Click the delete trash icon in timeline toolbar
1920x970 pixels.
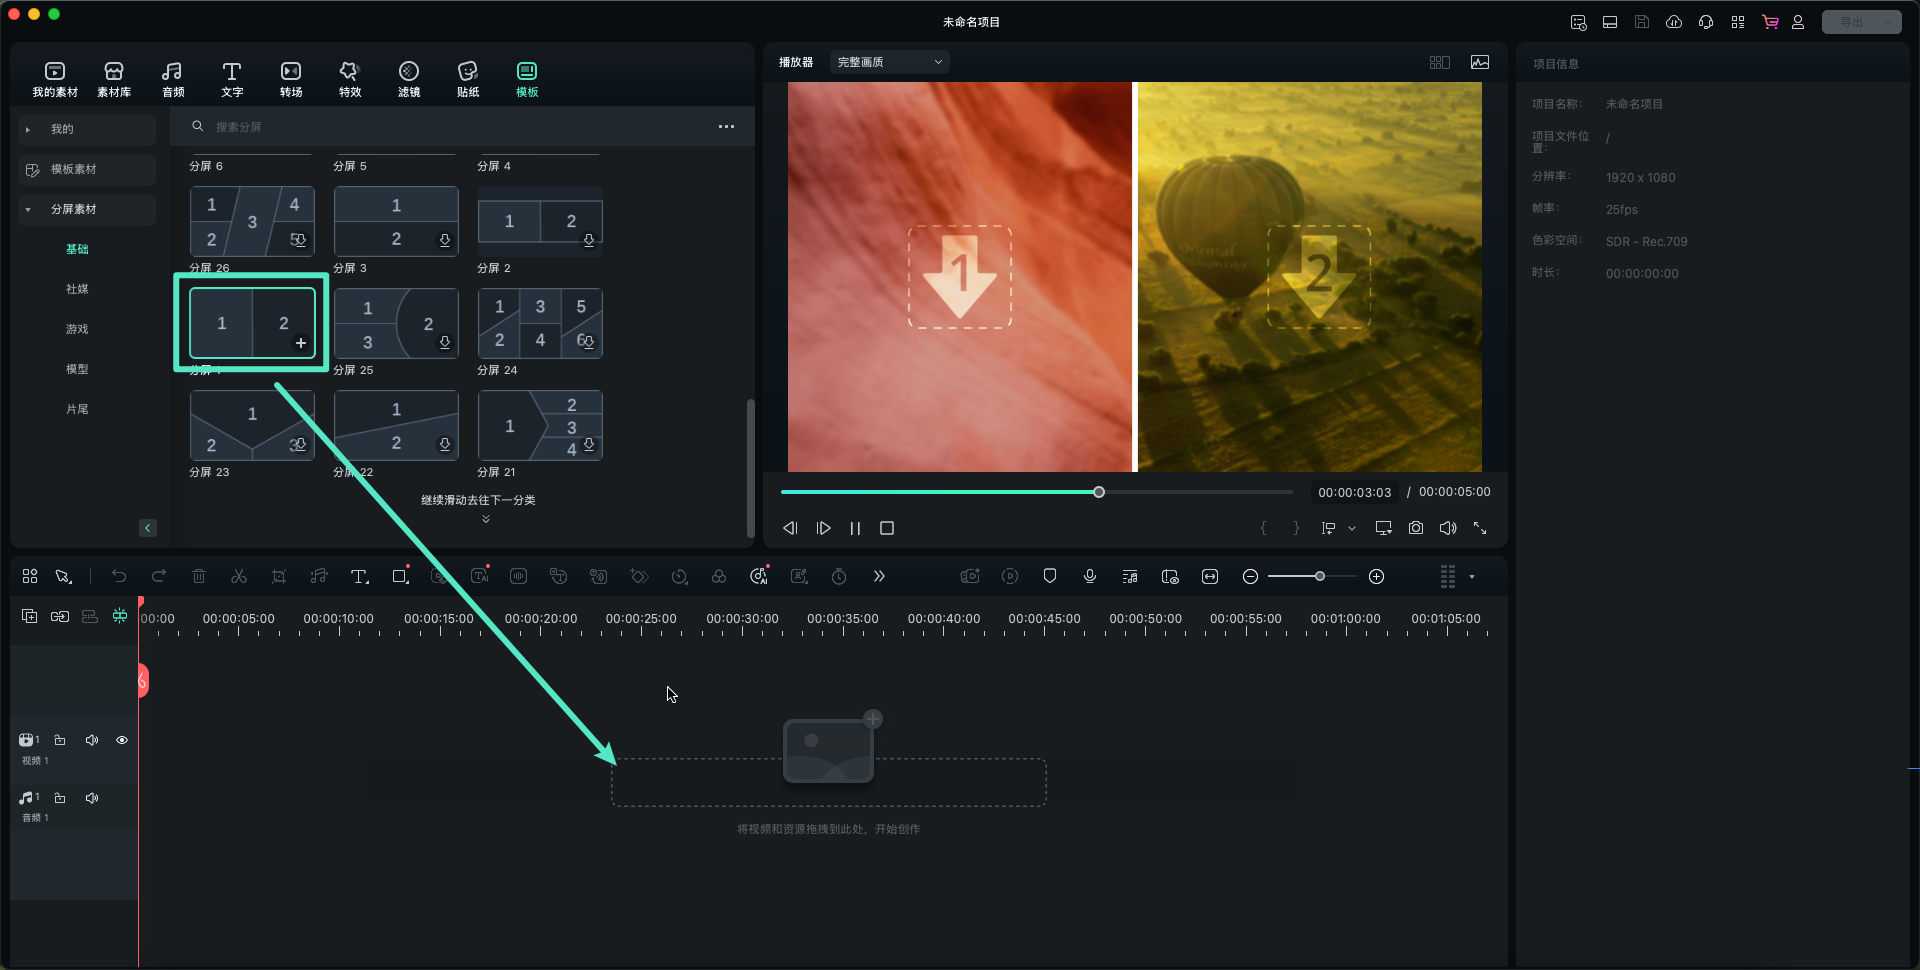point(199,577)
